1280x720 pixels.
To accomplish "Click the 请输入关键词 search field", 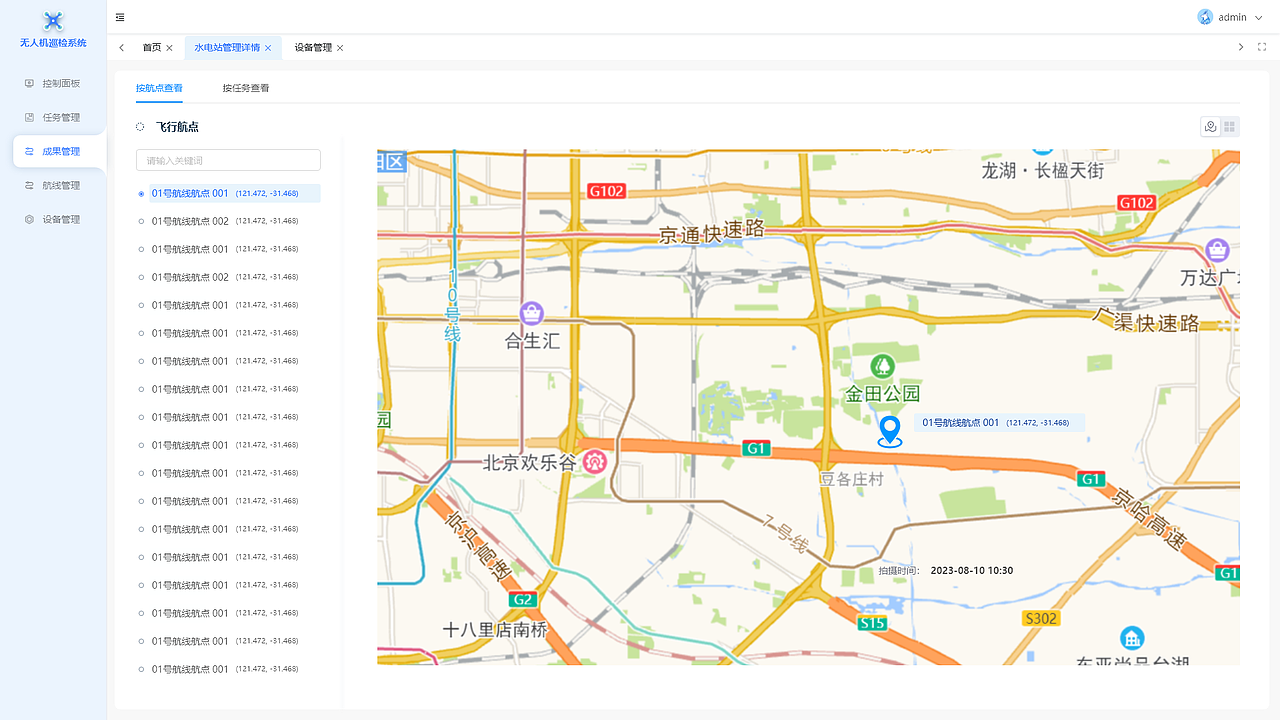I will tap(228, 160).
